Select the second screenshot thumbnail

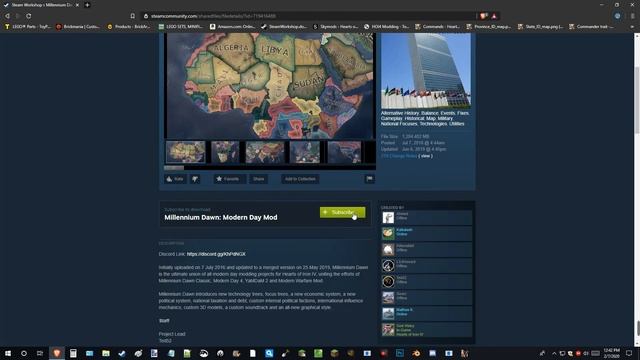pos(225,152)
